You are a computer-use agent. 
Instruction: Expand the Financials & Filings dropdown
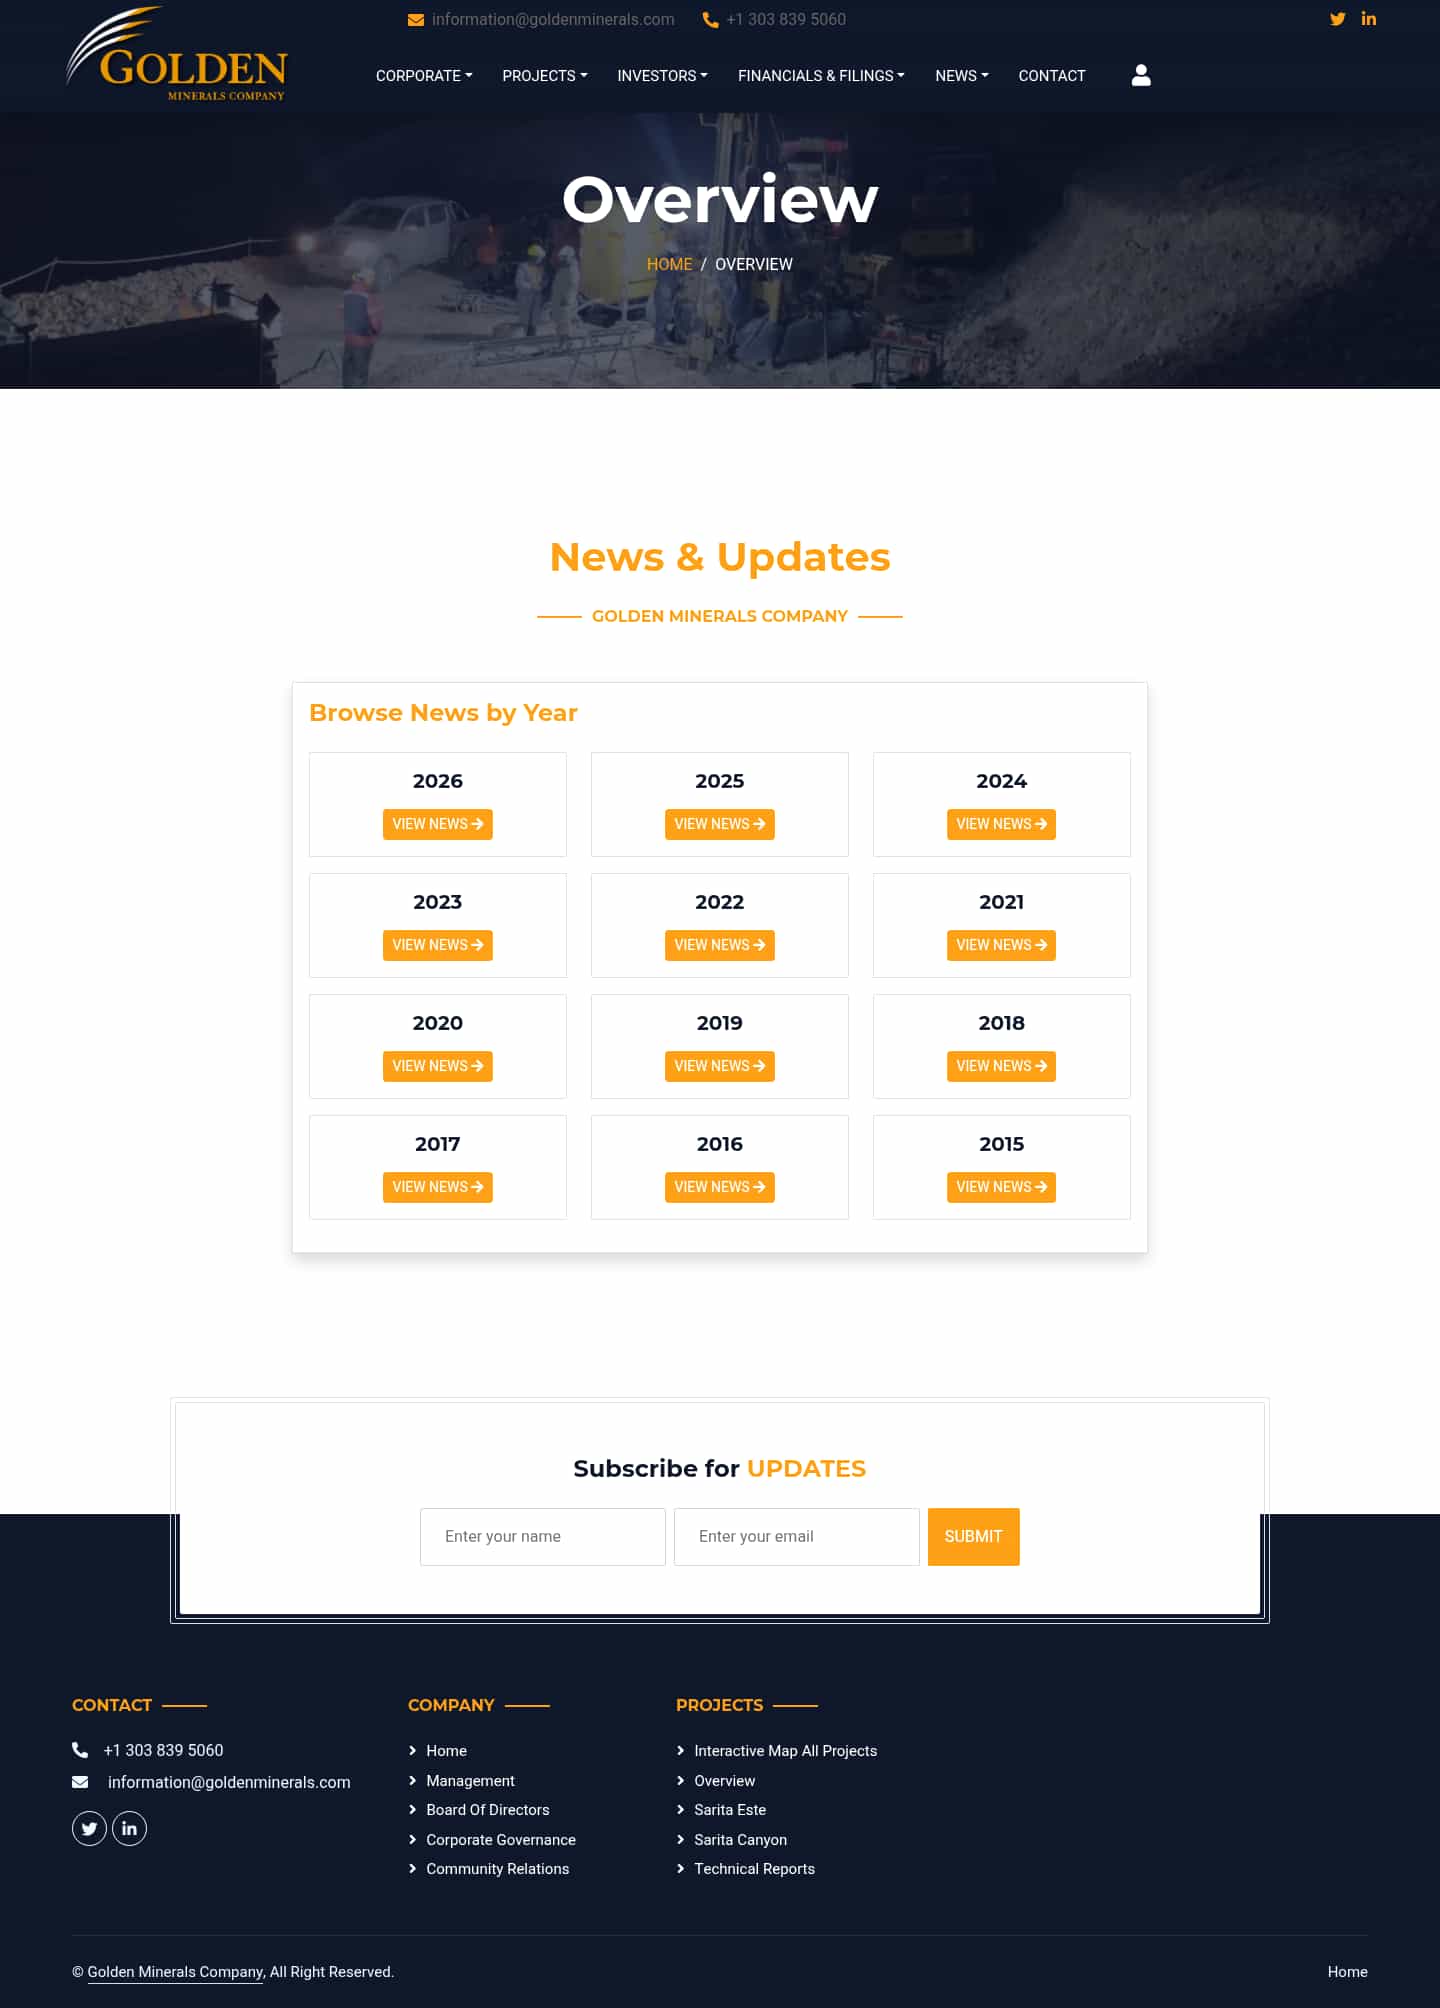pyautogui.click(x=821, y=76)
